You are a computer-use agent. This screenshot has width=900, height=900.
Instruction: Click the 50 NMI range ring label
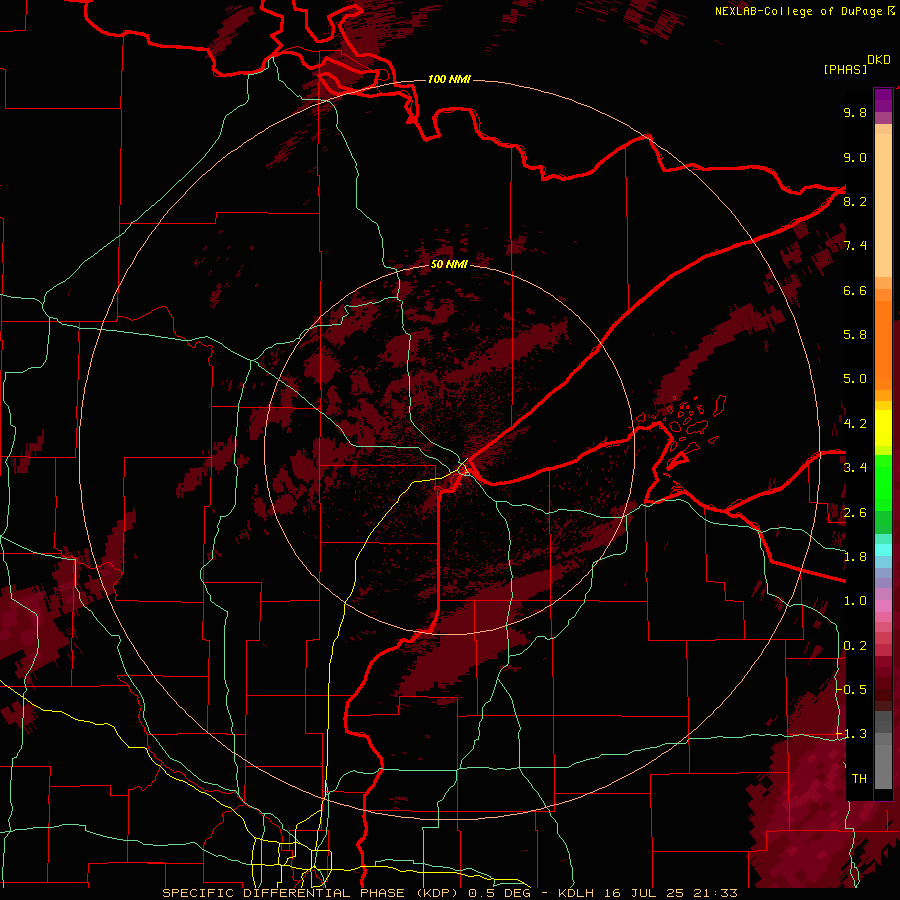(449, 264)
